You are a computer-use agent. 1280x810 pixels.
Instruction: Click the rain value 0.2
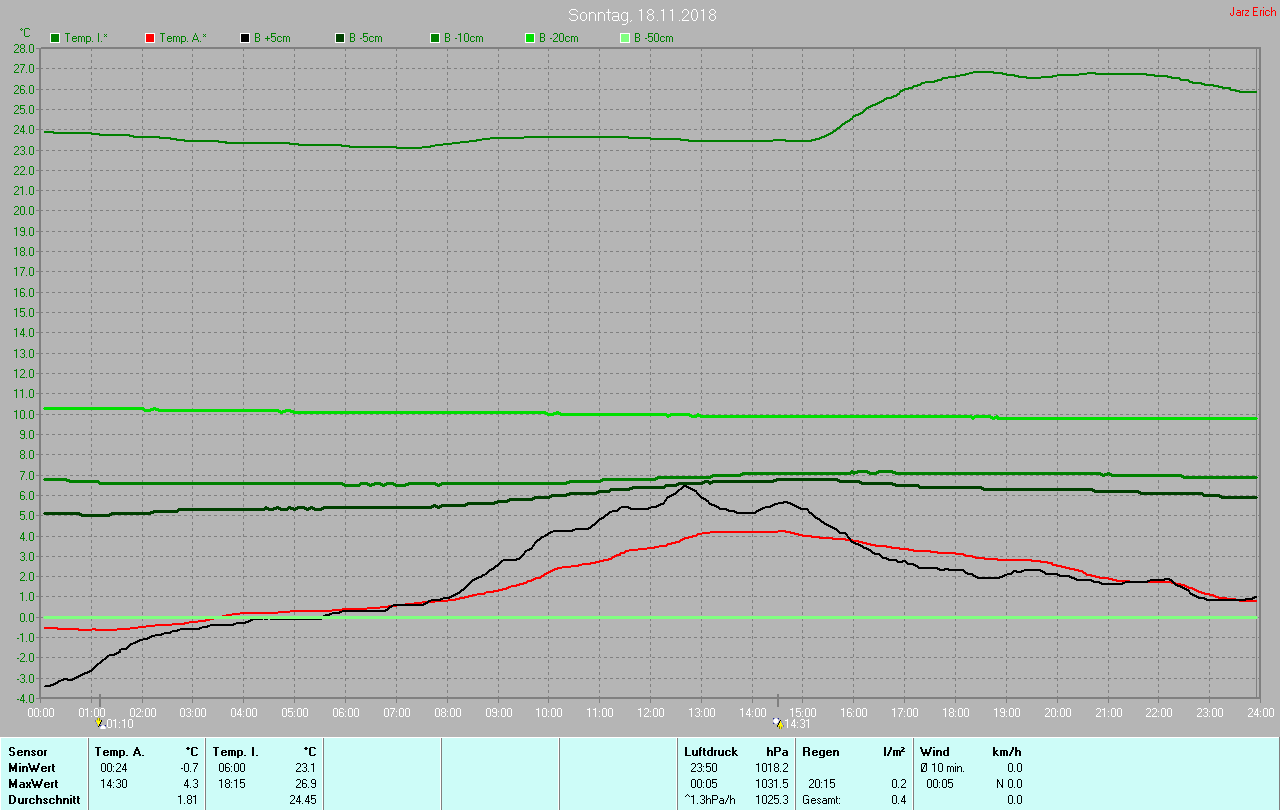point(898,783)
